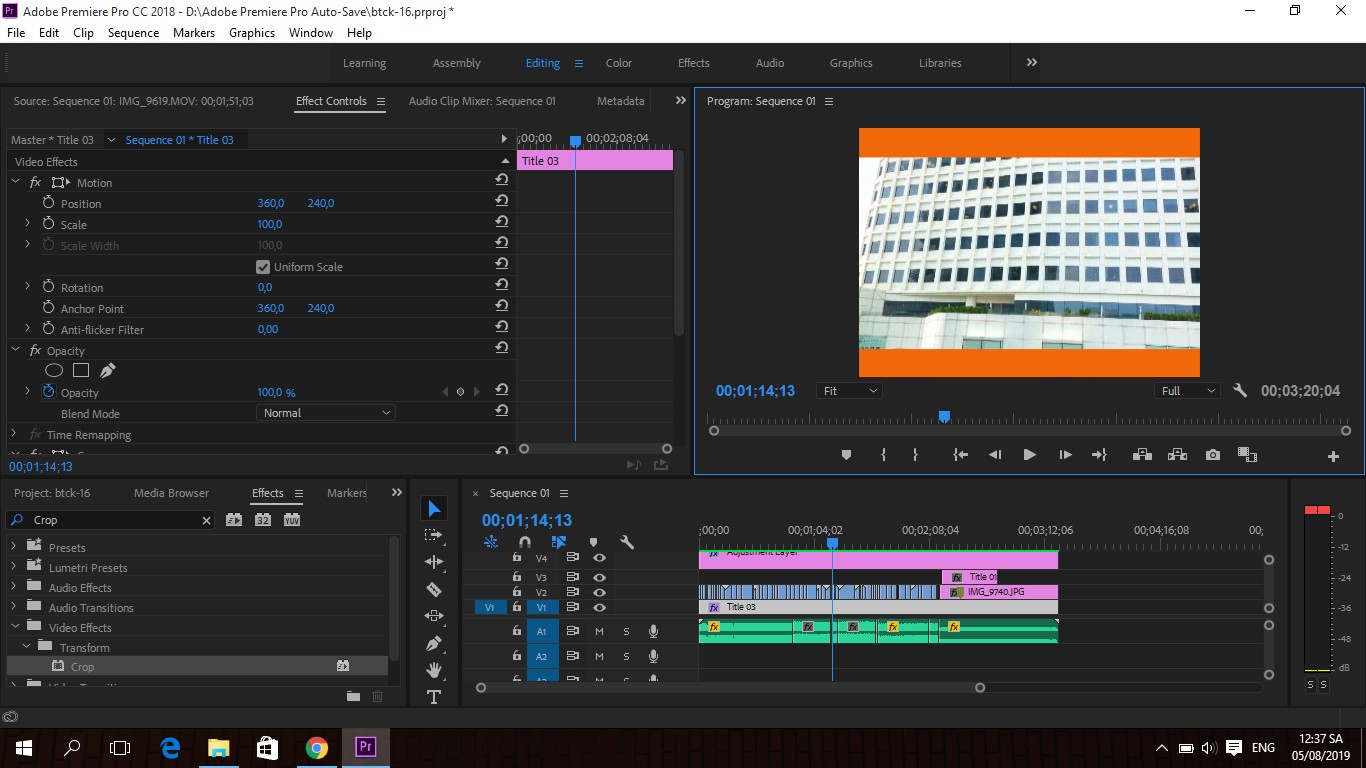Create 4-point polygon mask under Opacity
The image size is (1366, 768).
point(81,371)
